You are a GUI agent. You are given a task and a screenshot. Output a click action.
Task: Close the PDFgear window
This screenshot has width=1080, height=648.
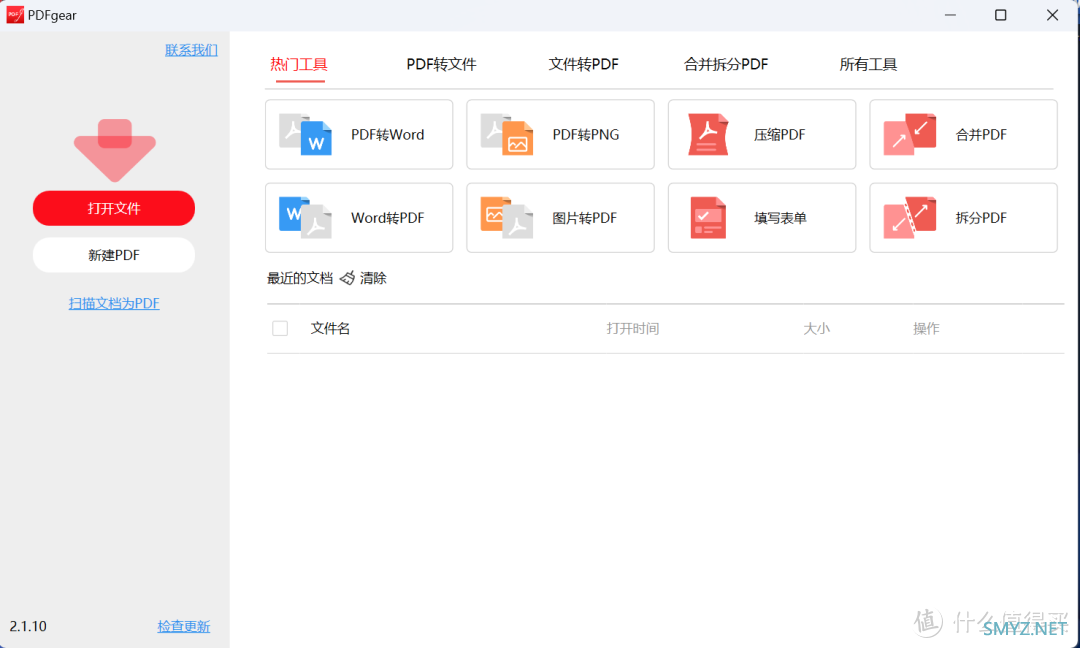[x=1052, y=15]
